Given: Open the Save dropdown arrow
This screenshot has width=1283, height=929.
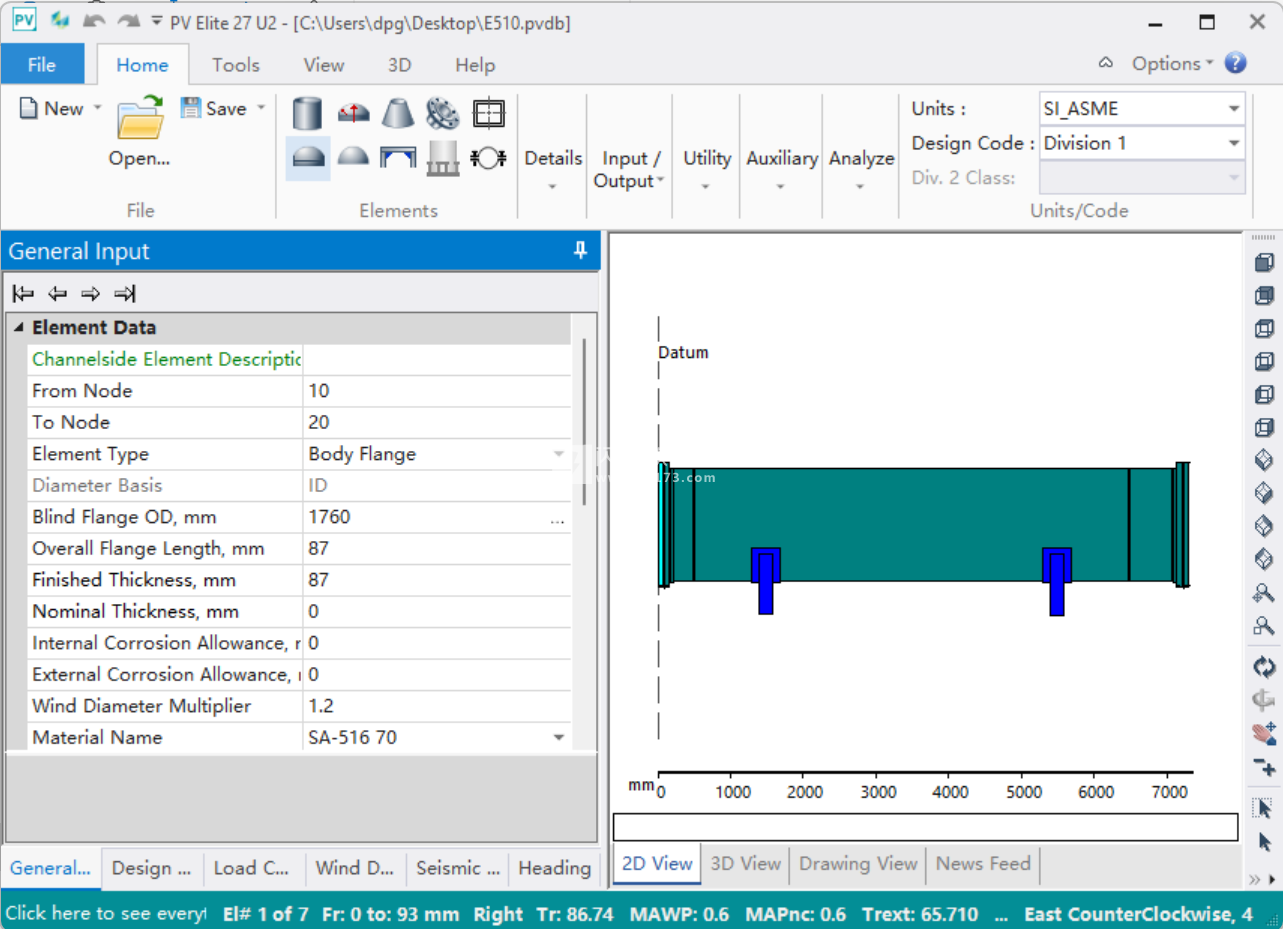Looking at the screenshot, I should (x=261, y=108).
